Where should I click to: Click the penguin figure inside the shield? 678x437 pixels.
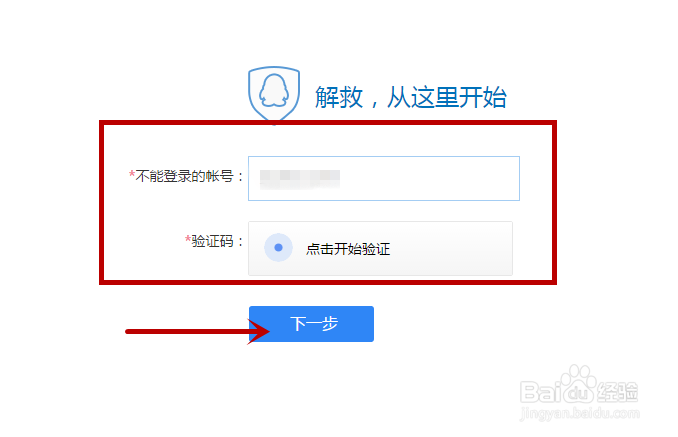point(274,90)
